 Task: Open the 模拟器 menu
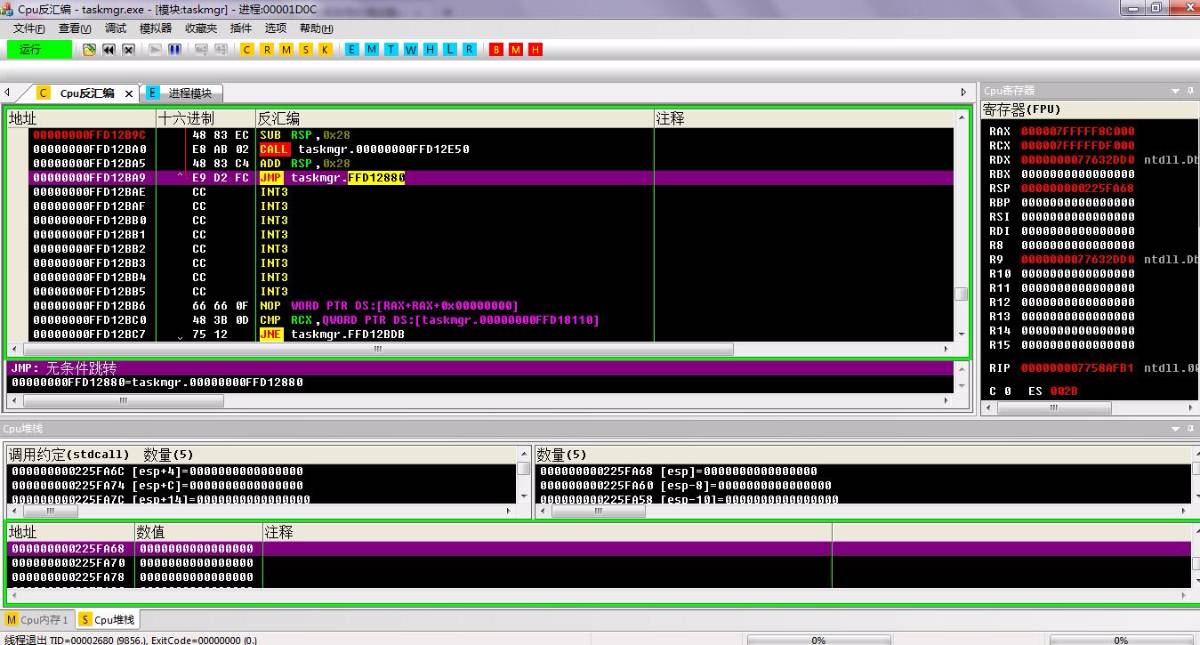click(155, 28)
